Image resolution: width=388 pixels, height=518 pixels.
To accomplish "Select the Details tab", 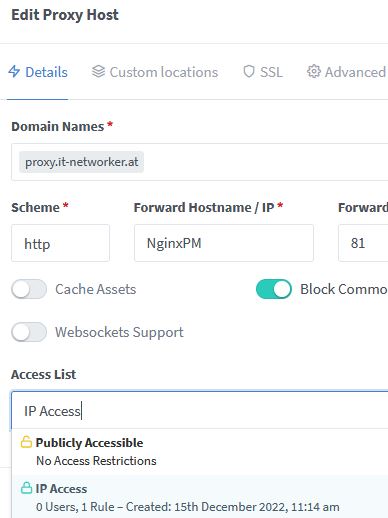I will click(38, 72).
